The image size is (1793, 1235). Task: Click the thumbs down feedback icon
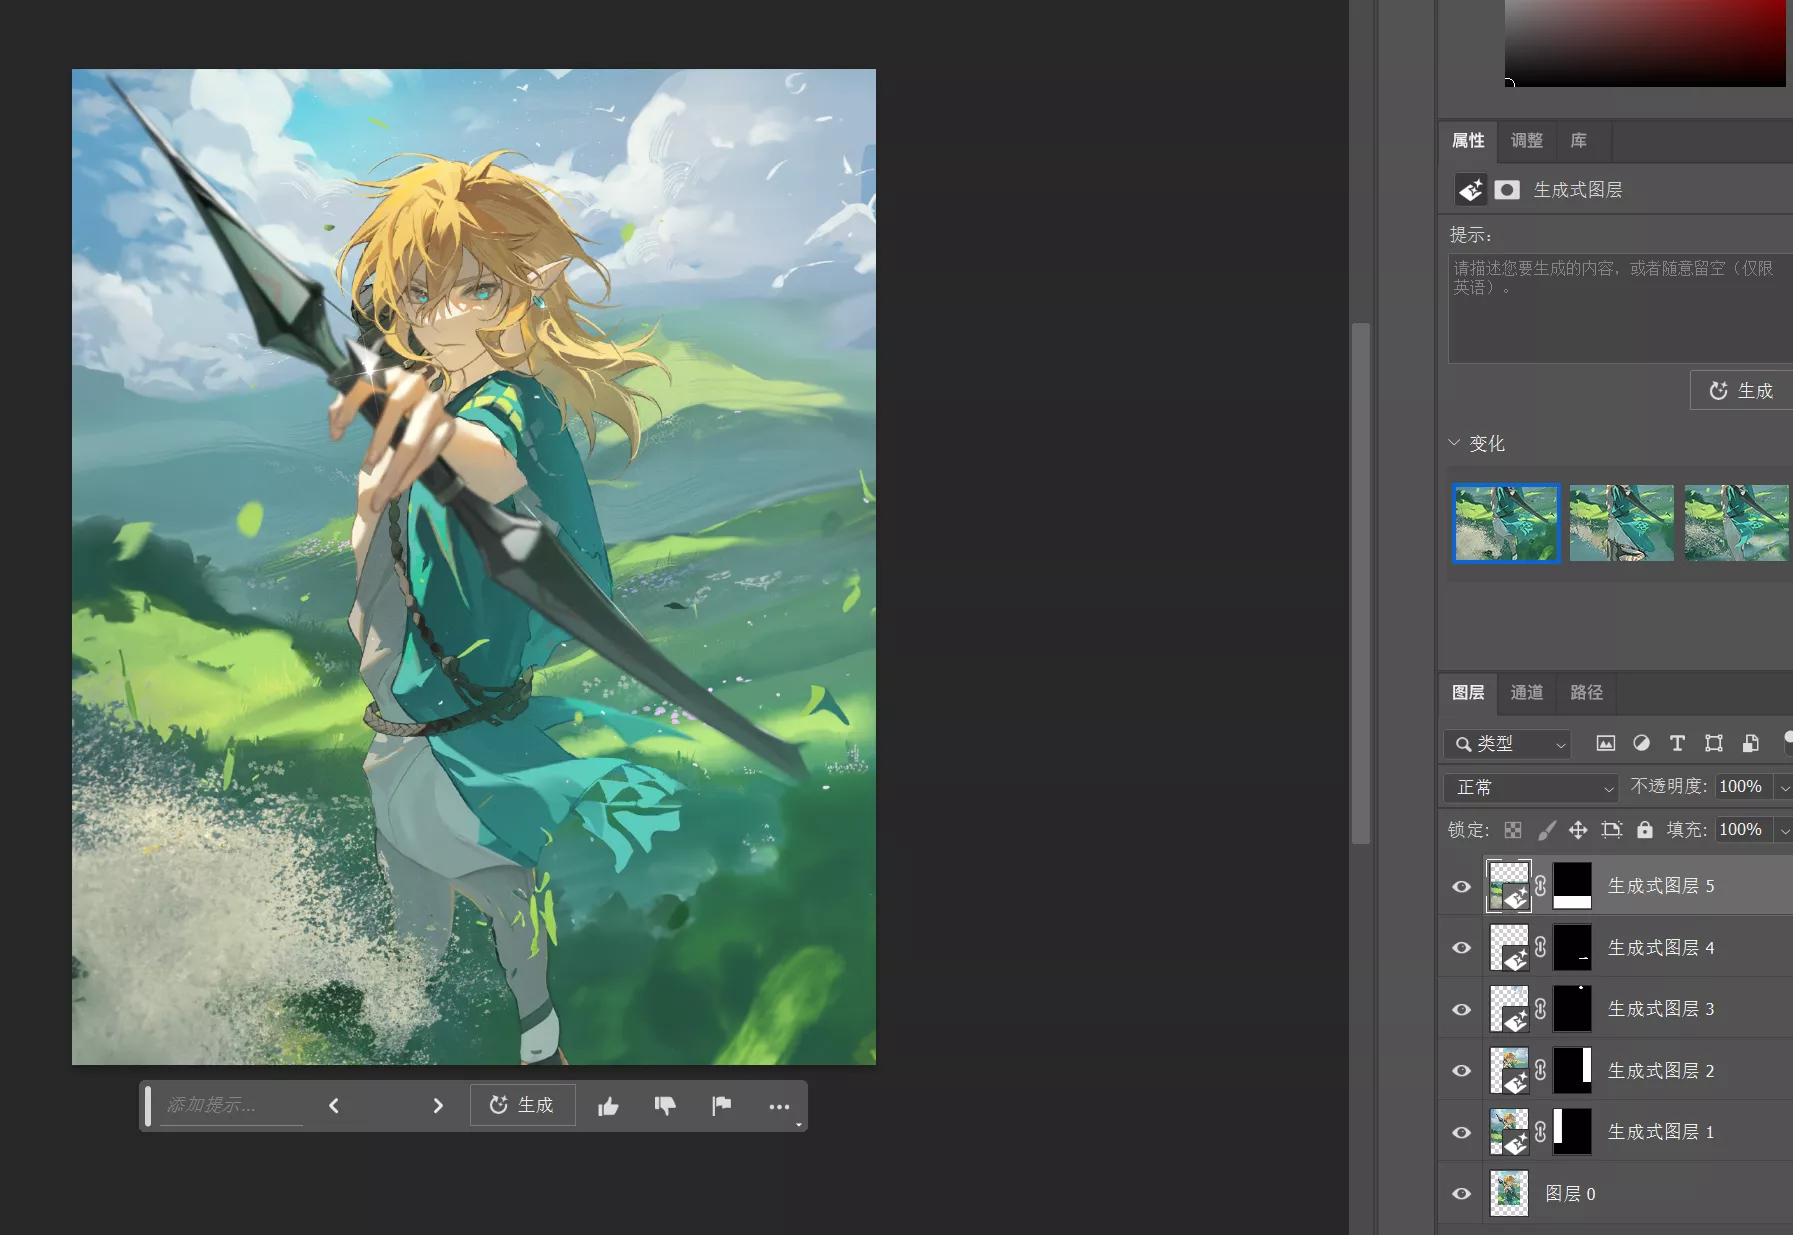(x=665, y=1106)
